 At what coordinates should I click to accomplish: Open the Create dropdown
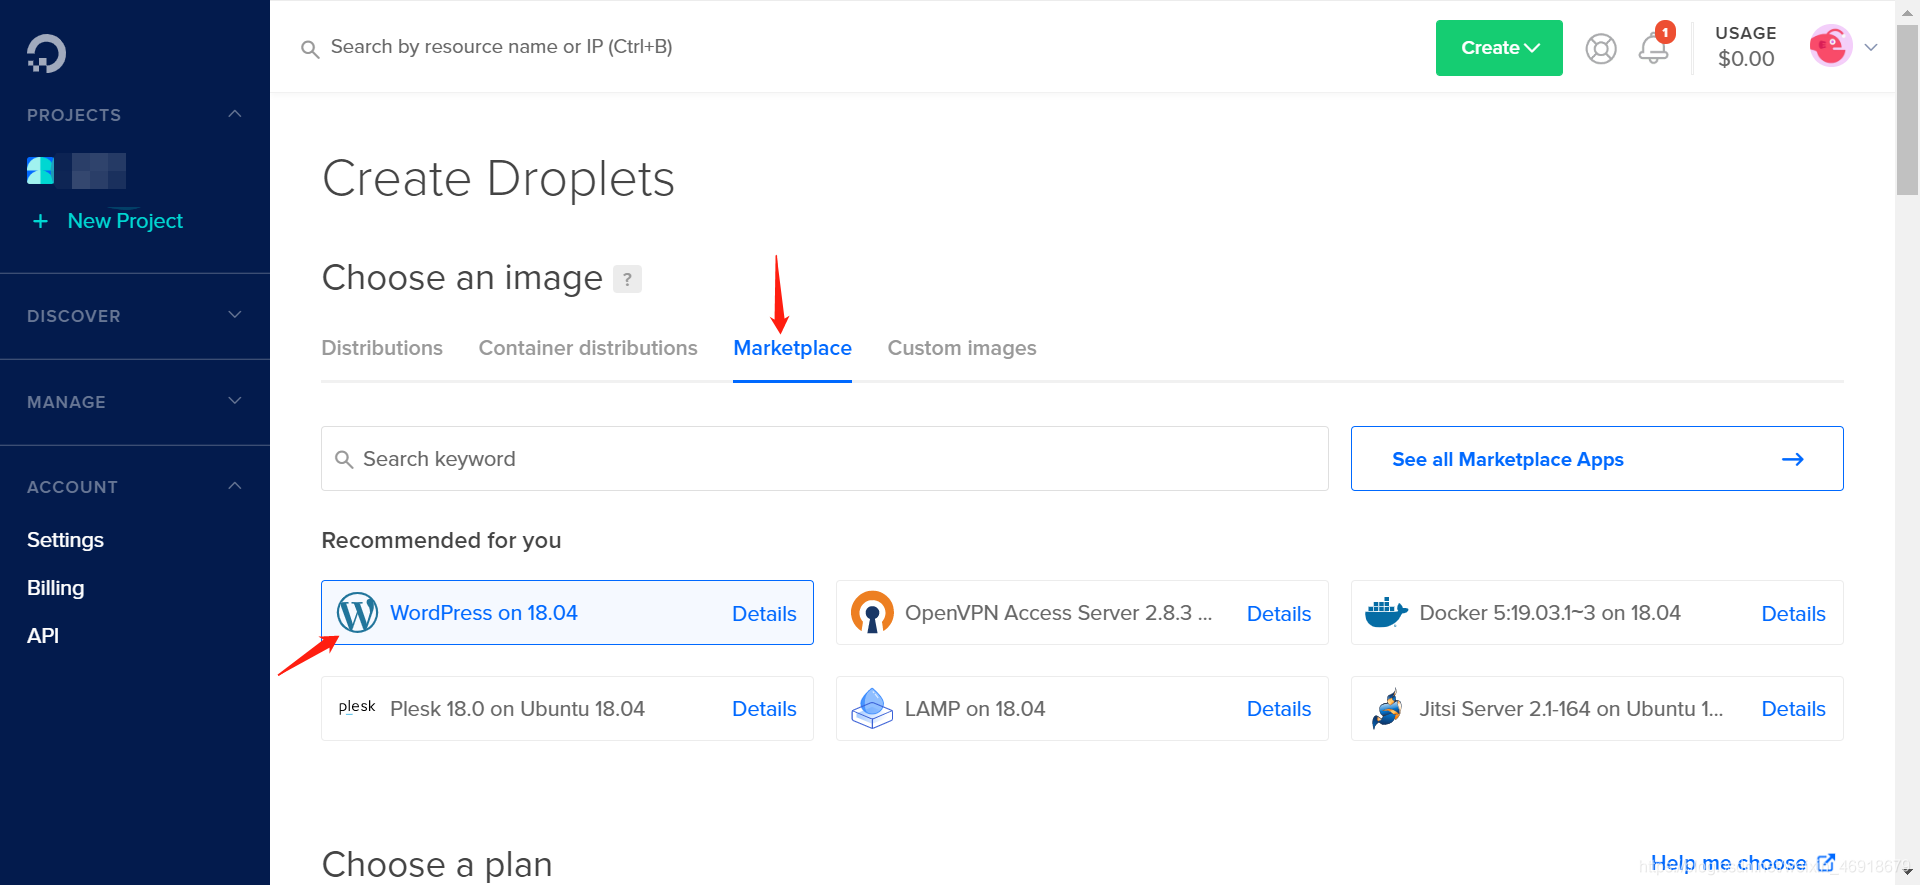1498,47
